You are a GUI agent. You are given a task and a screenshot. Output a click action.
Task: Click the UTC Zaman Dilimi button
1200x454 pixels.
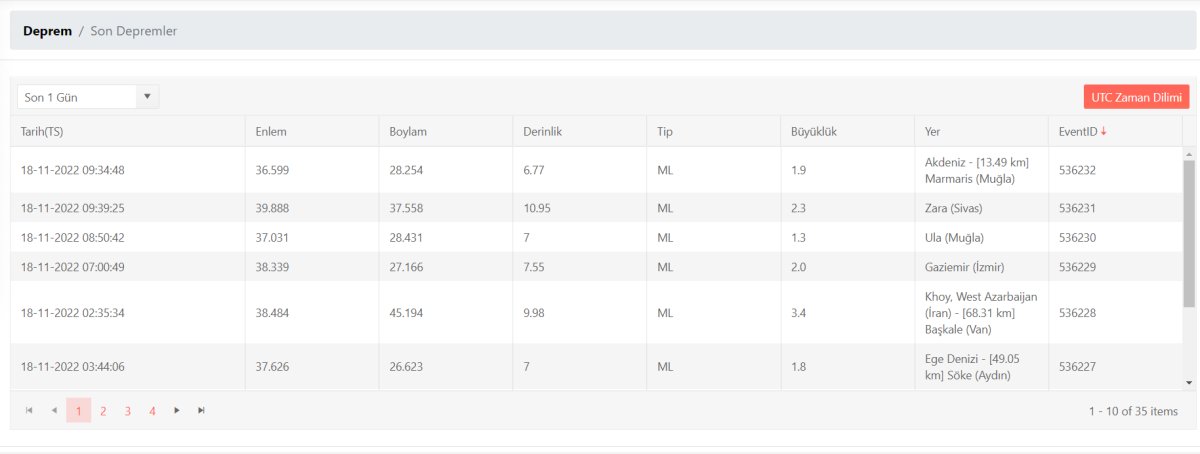pyautogui.click(x=1136, y=97)
